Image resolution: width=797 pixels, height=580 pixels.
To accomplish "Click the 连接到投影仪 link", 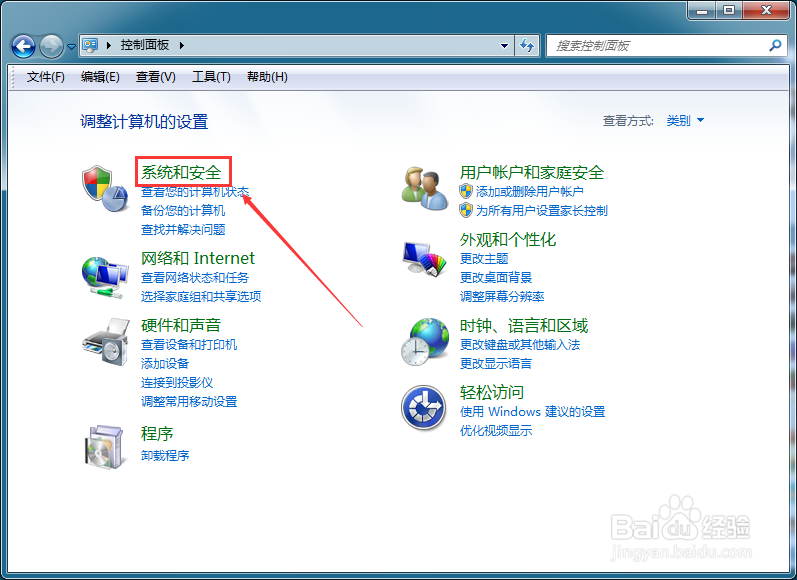I will click(x=177, y=382).
